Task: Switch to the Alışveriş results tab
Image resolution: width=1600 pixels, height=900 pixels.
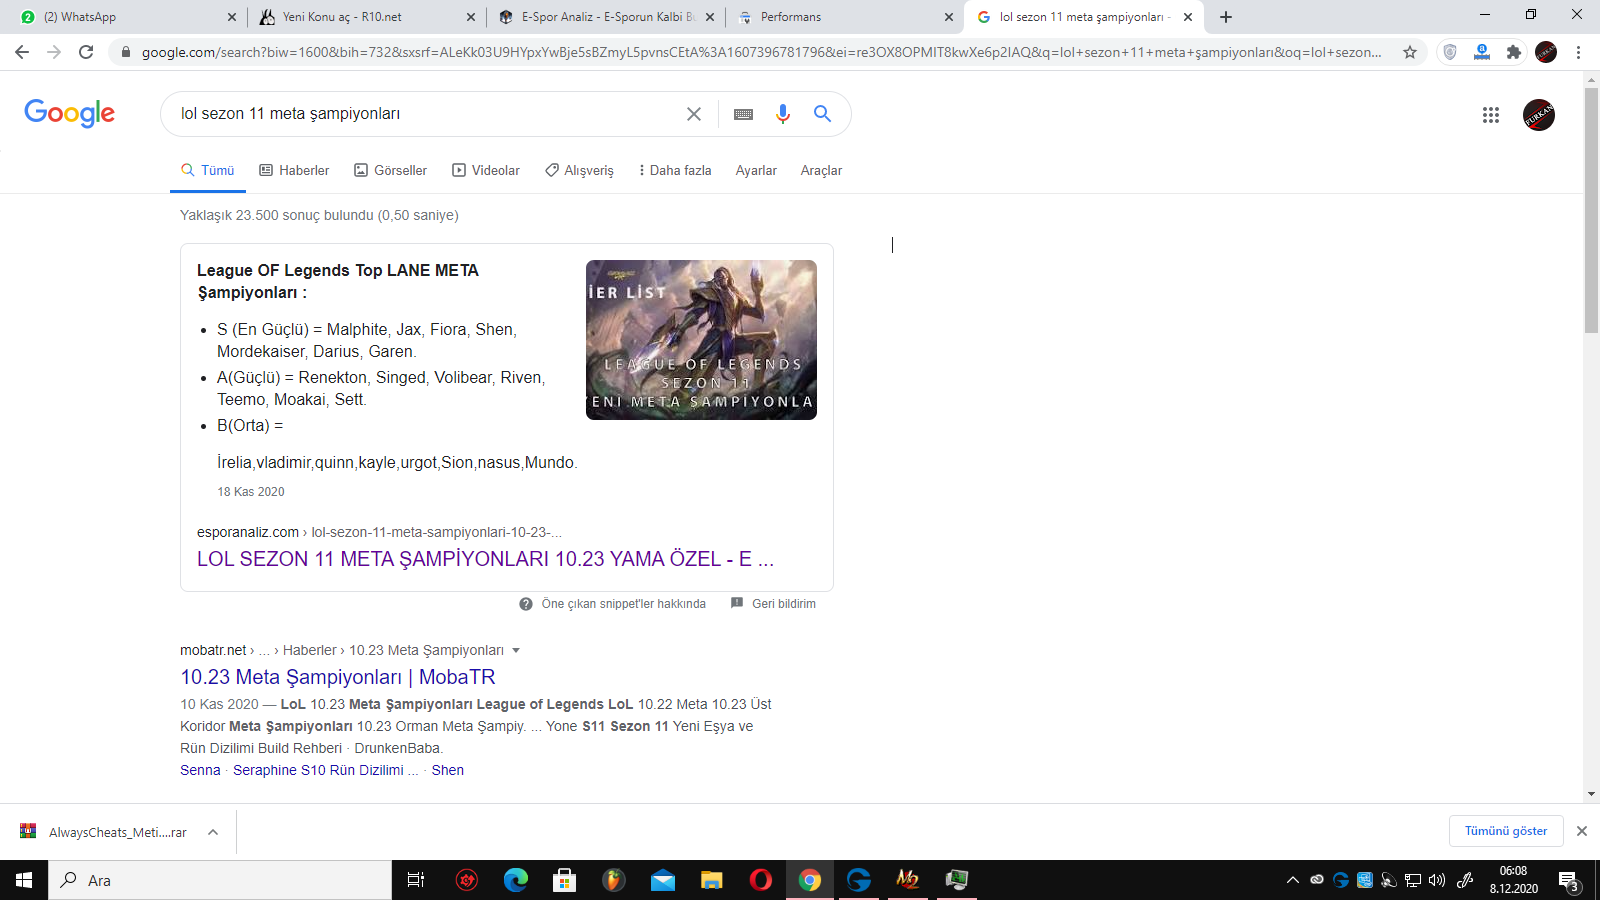Action: pyautogui.click(x=579, y=171)
